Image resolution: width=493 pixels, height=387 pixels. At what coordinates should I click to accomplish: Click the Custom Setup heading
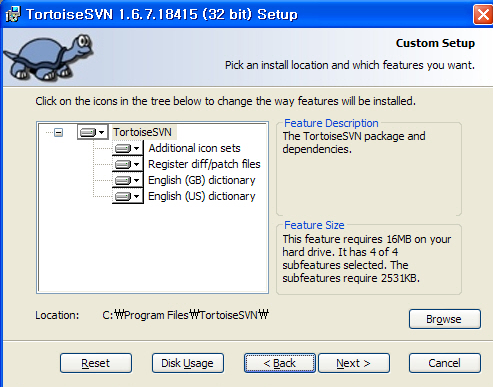435,43
